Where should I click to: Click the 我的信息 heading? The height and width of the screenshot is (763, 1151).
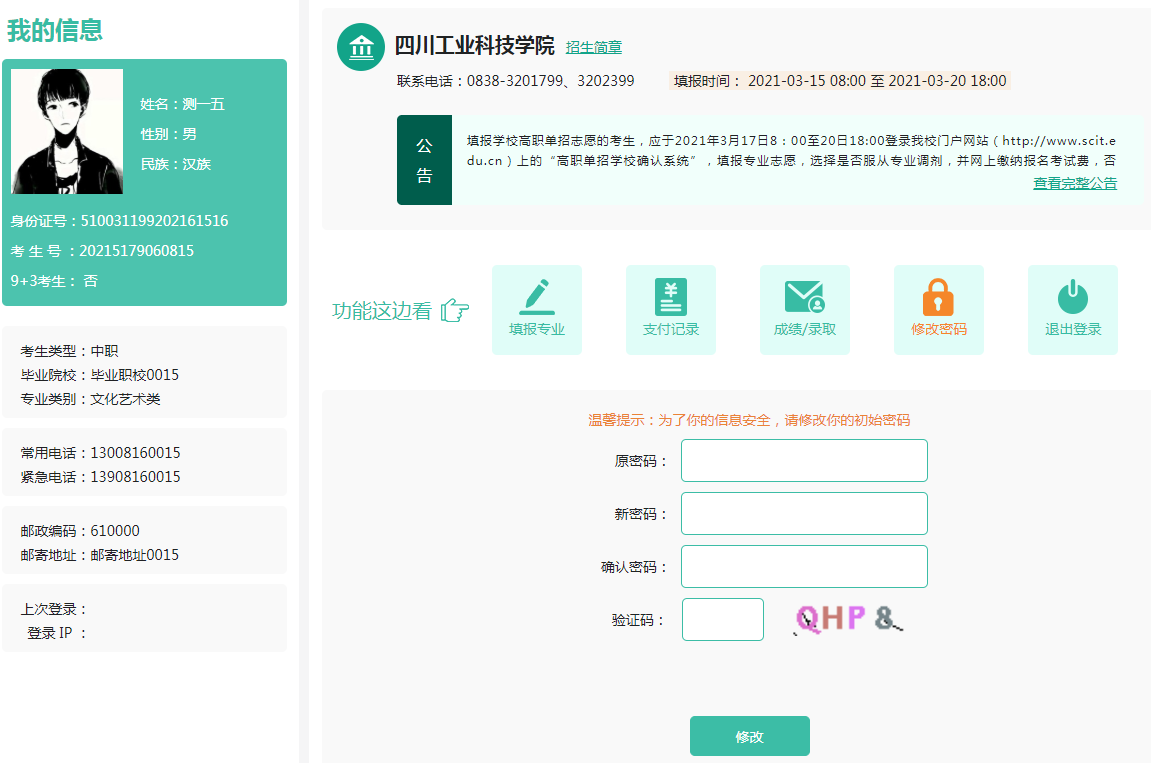55,31
